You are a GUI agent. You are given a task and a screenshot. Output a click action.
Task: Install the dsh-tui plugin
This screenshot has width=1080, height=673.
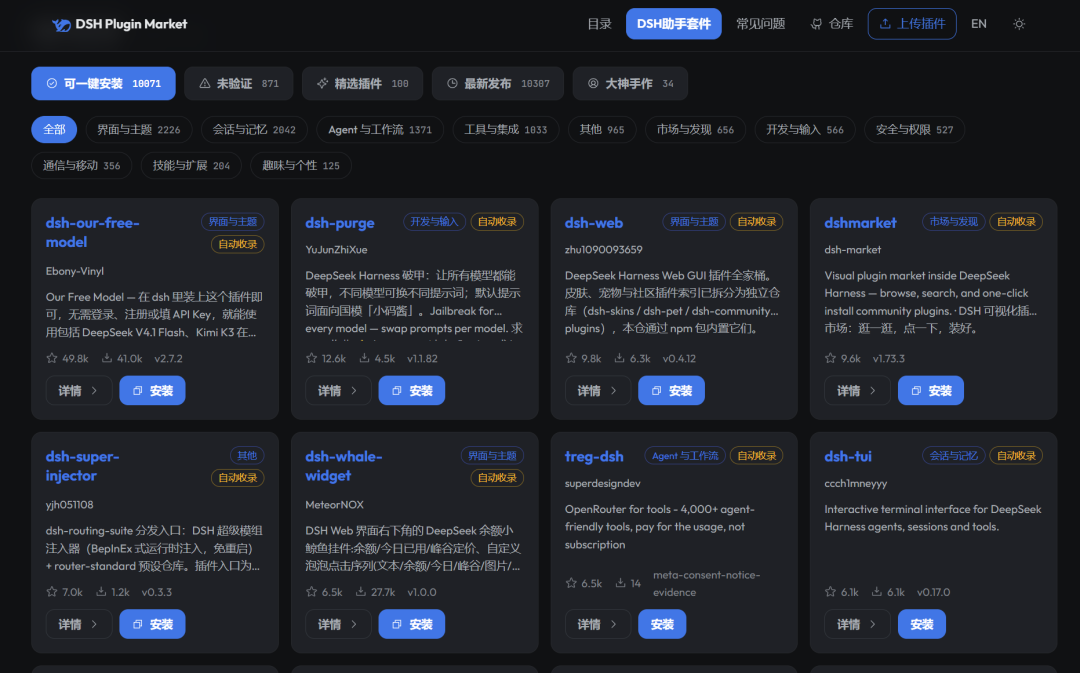pos(922,624)
